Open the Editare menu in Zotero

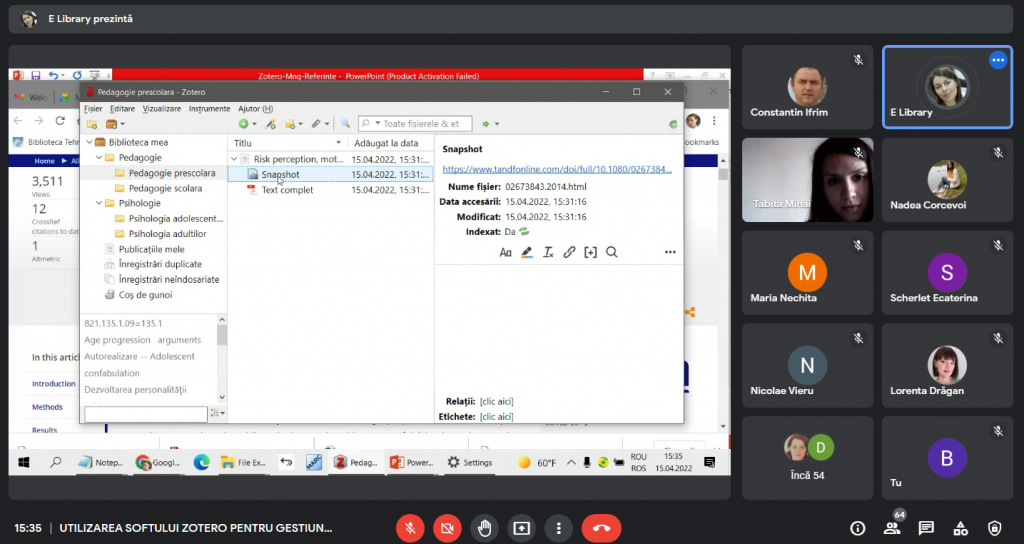(122, 108)
